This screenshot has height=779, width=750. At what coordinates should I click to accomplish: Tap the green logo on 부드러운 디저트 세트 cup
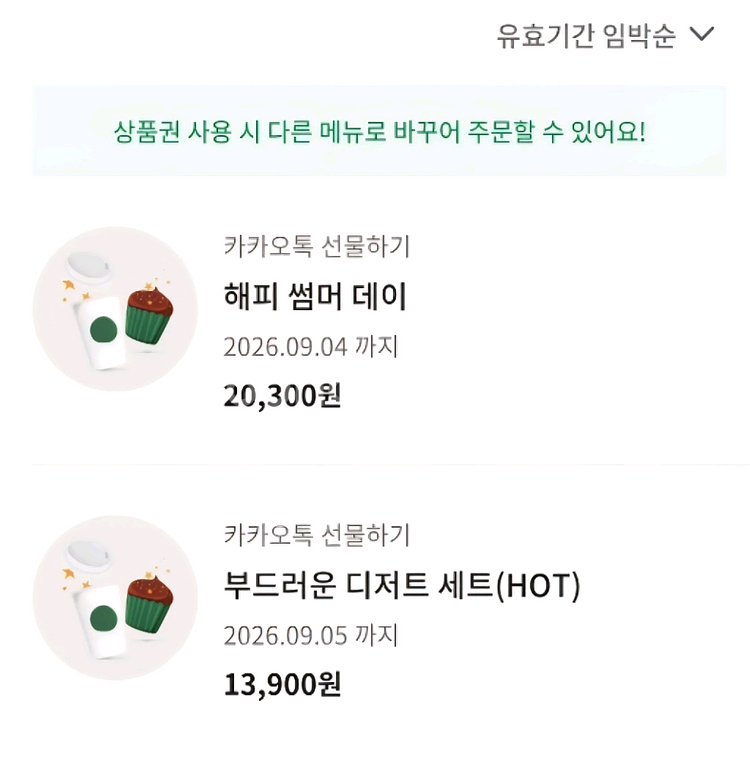[x=104, y=621]
